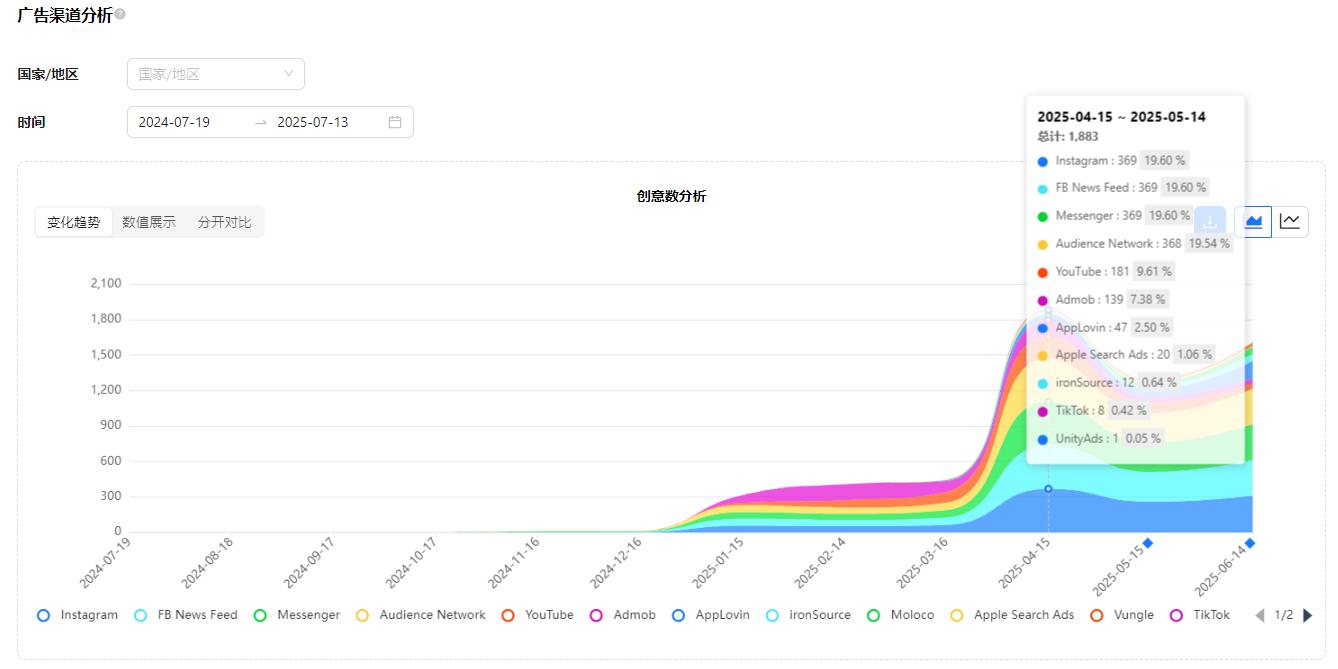Viewport: 1338px width, 669px height.
Task: Click the calendar icon in date range field
Action: 395,122
